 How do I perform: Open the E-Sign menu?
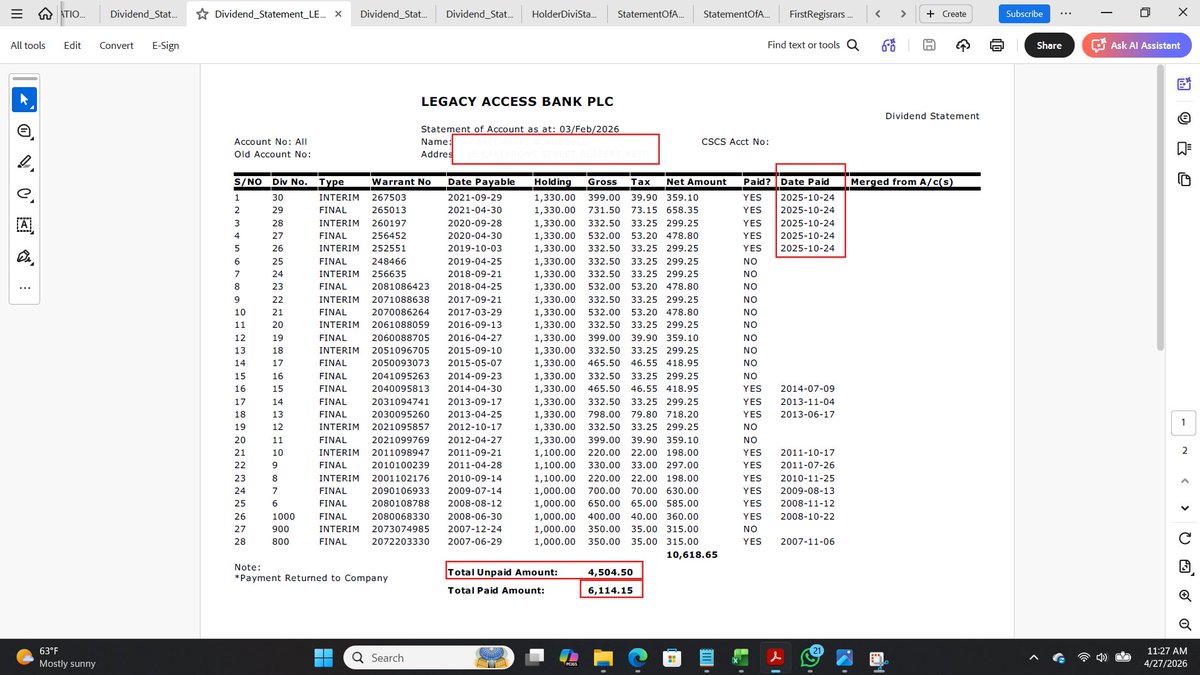(x=165, y=45)
